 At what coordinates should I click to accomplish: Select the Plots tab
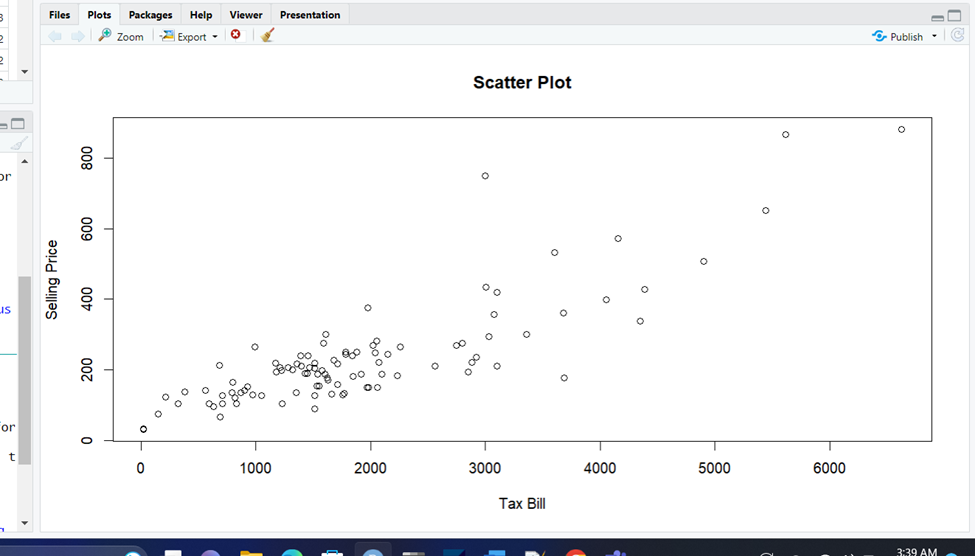tap(99, 15)
